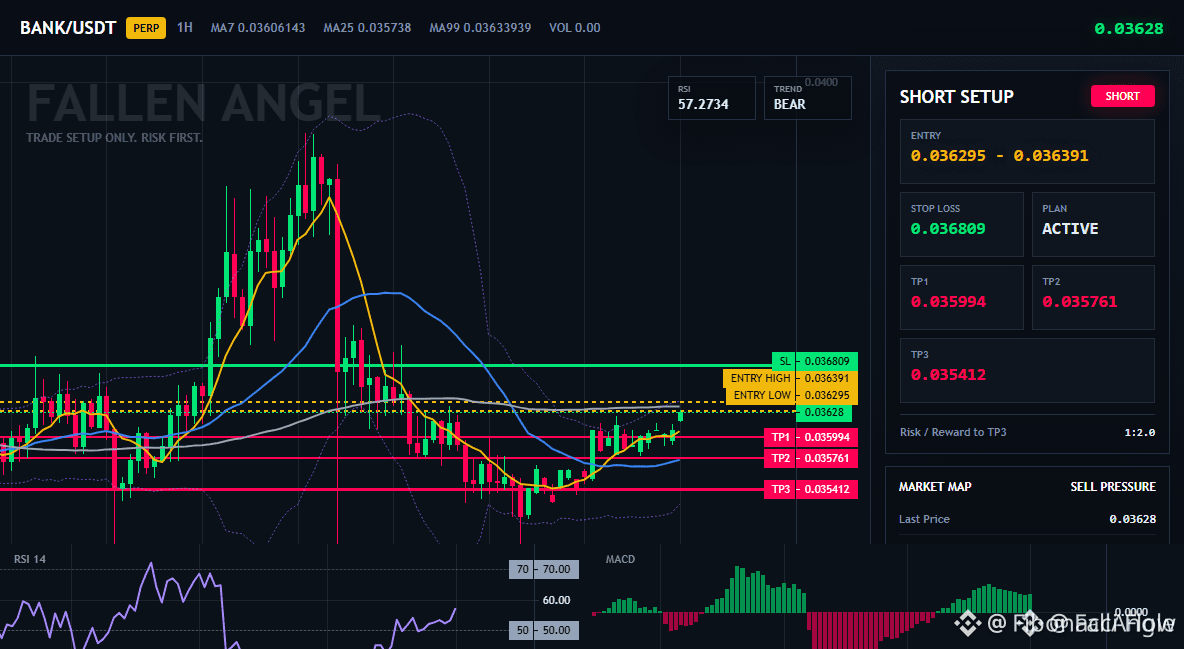Click the ENTRY LOW 0.036295 chart tag
Image resolution: width=1184 pixels, height=649 pixels.
point(791,395)
